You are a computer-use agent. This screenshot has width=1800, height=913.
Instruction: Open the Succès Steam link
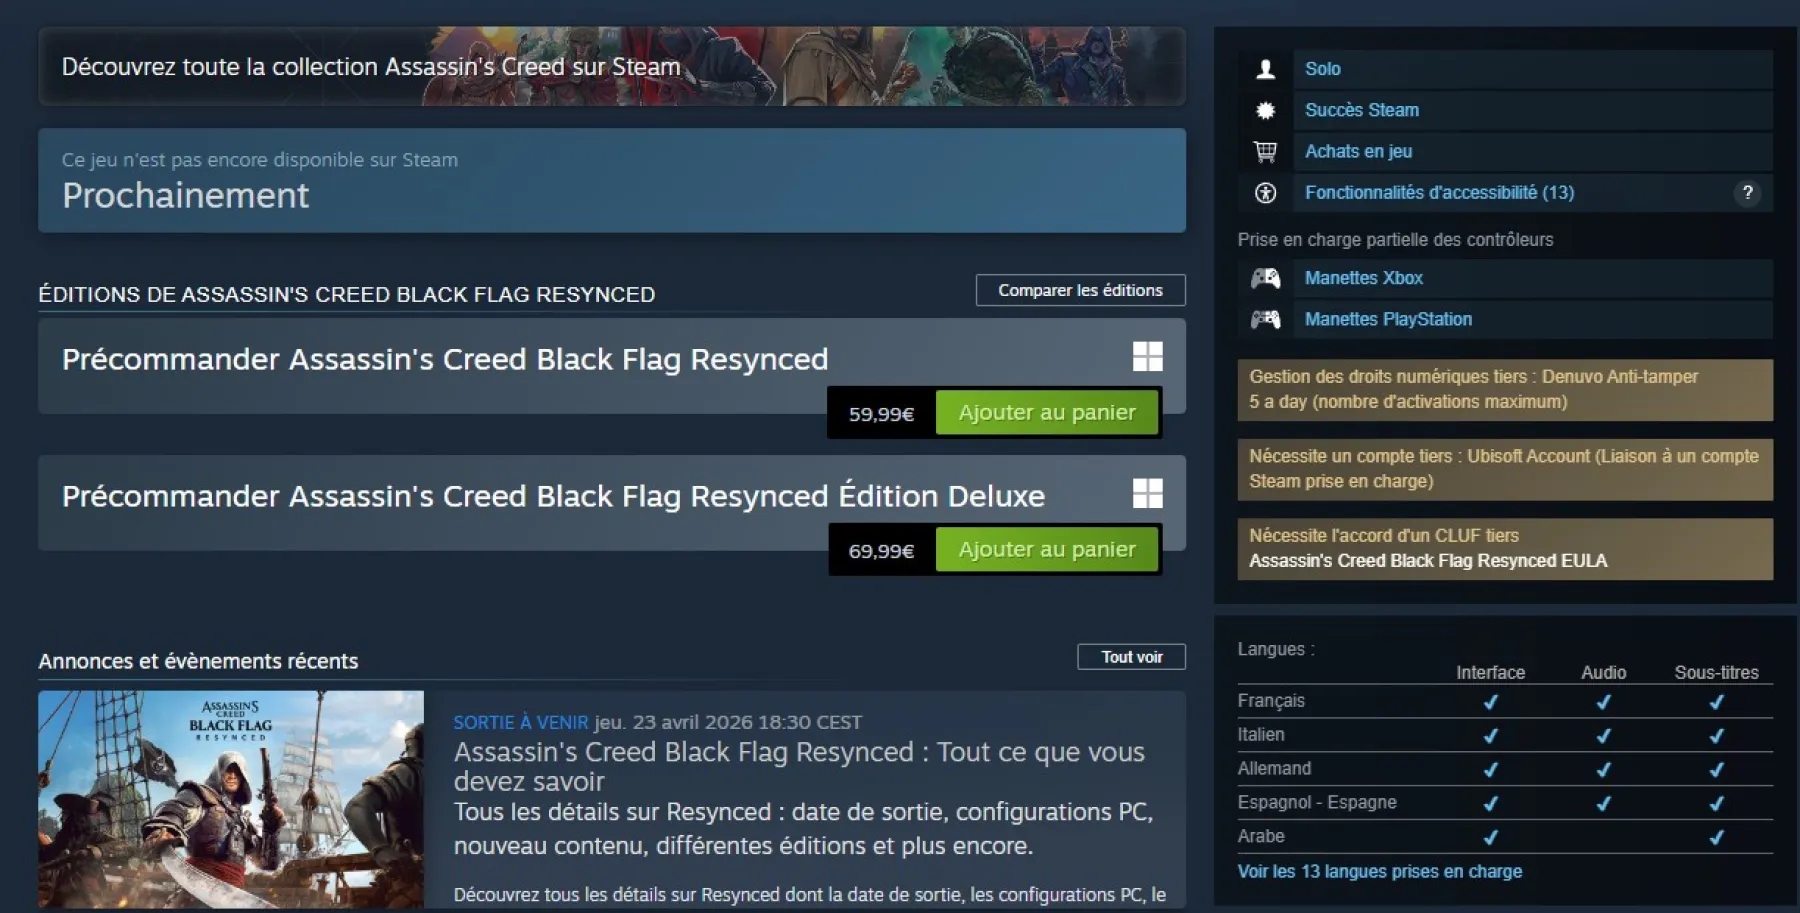pyautogui.click(x=1361, y=110)
